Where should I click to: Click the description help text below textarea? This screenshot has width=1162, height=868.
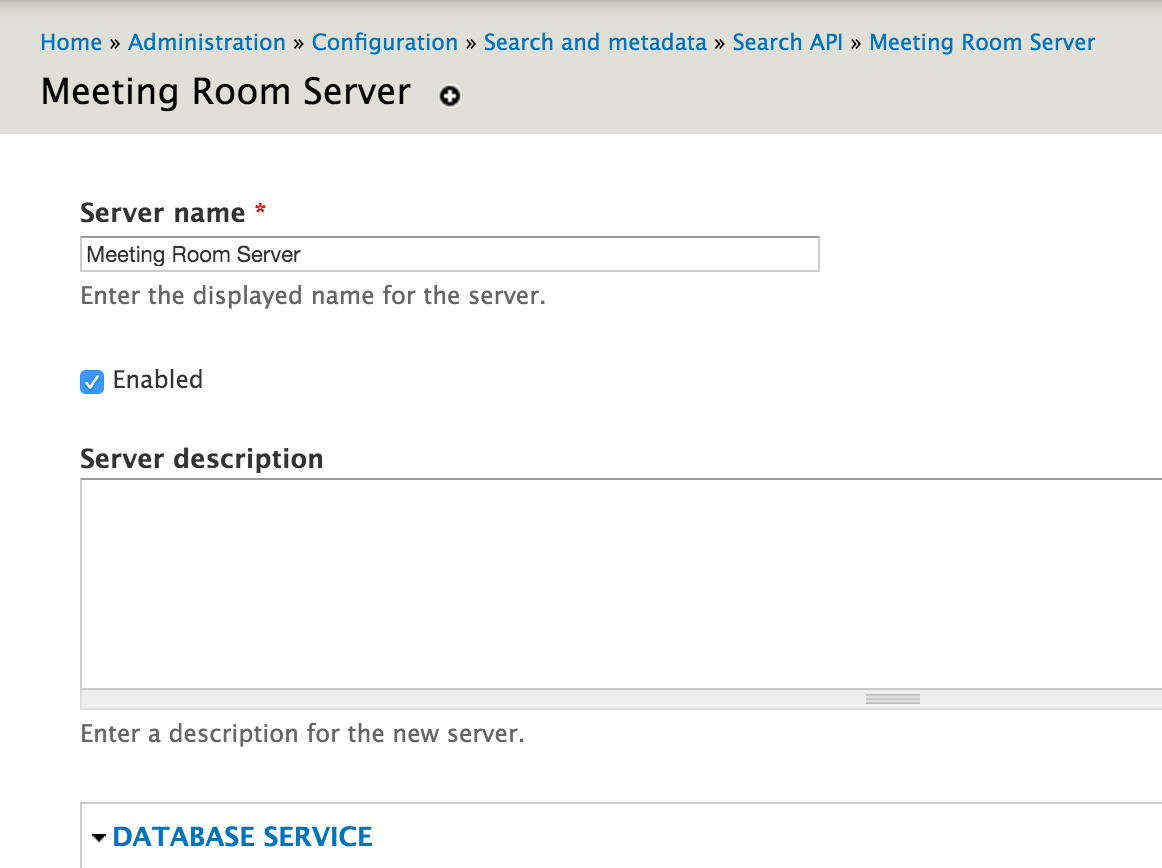pos(302,734)
